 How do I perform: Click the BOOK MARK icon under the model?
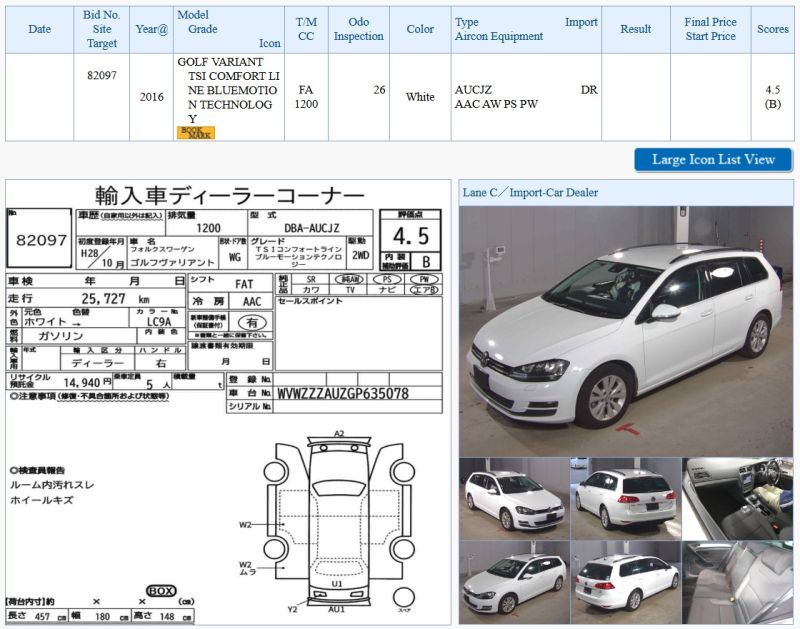coord(196,133)
